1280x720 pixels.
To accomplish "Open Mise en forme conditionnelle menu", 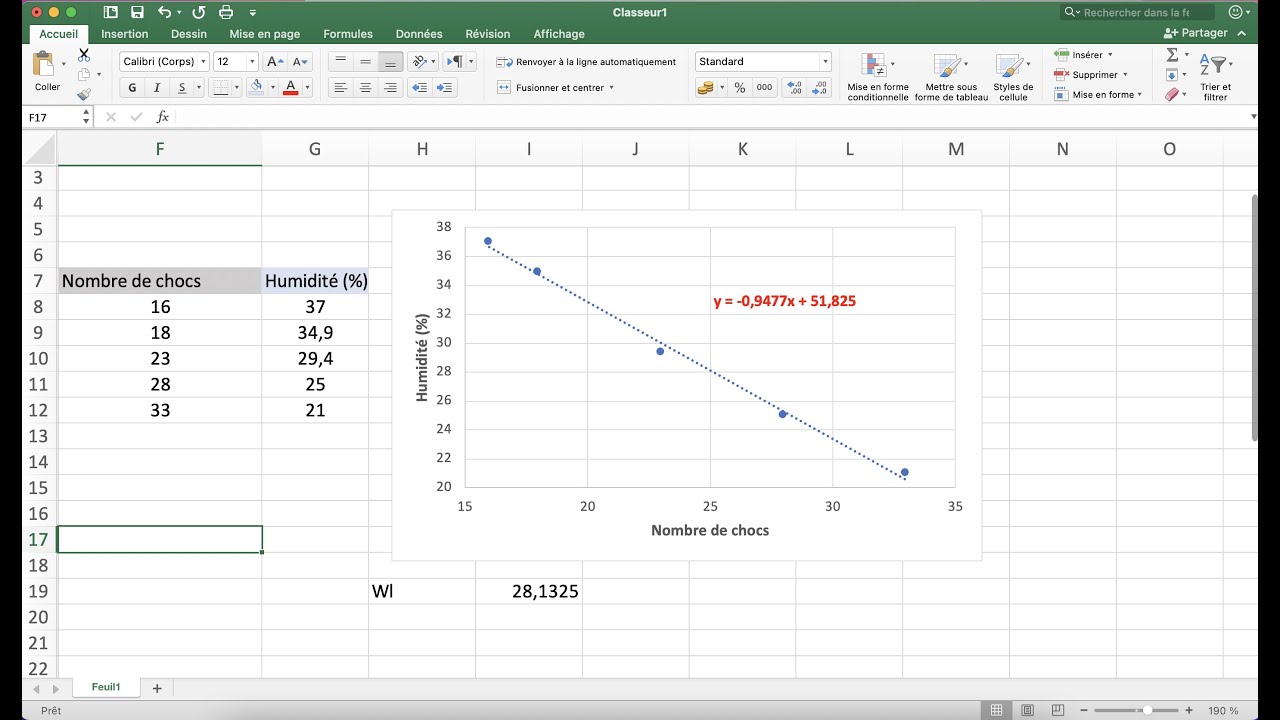I will coord(877,77).
